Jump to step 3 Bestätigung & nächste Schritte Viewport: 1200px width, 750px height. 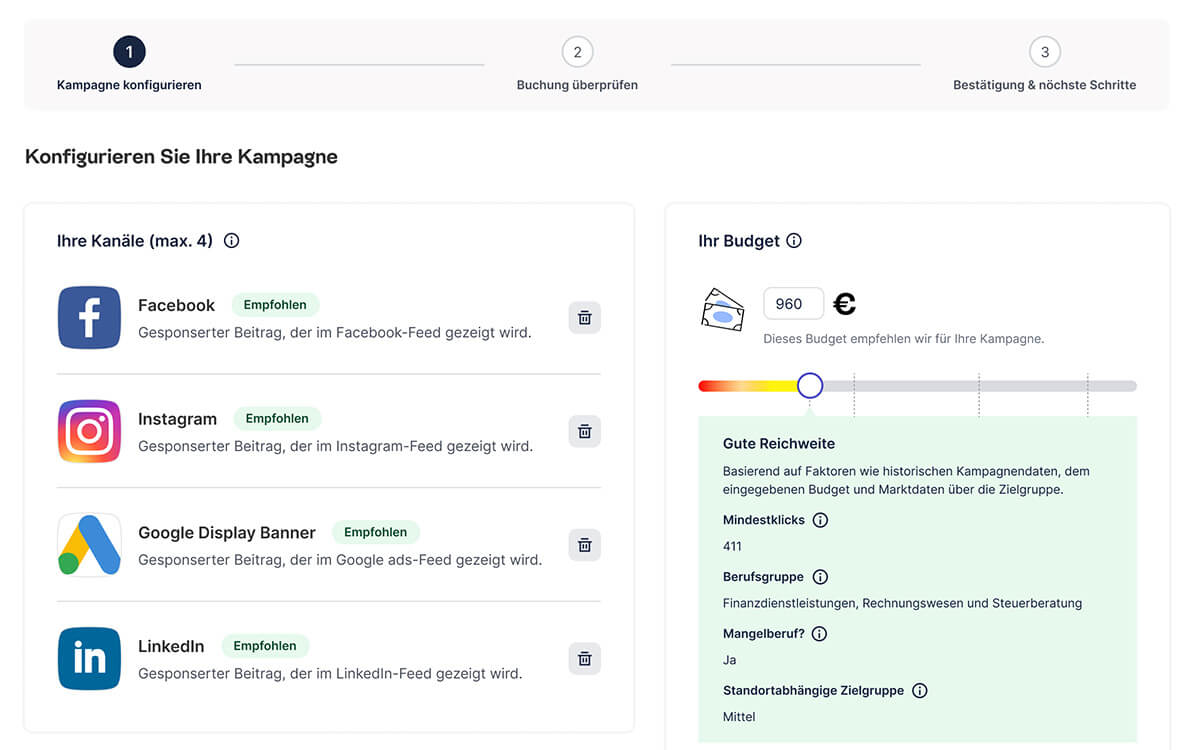tap(1044, 52)
